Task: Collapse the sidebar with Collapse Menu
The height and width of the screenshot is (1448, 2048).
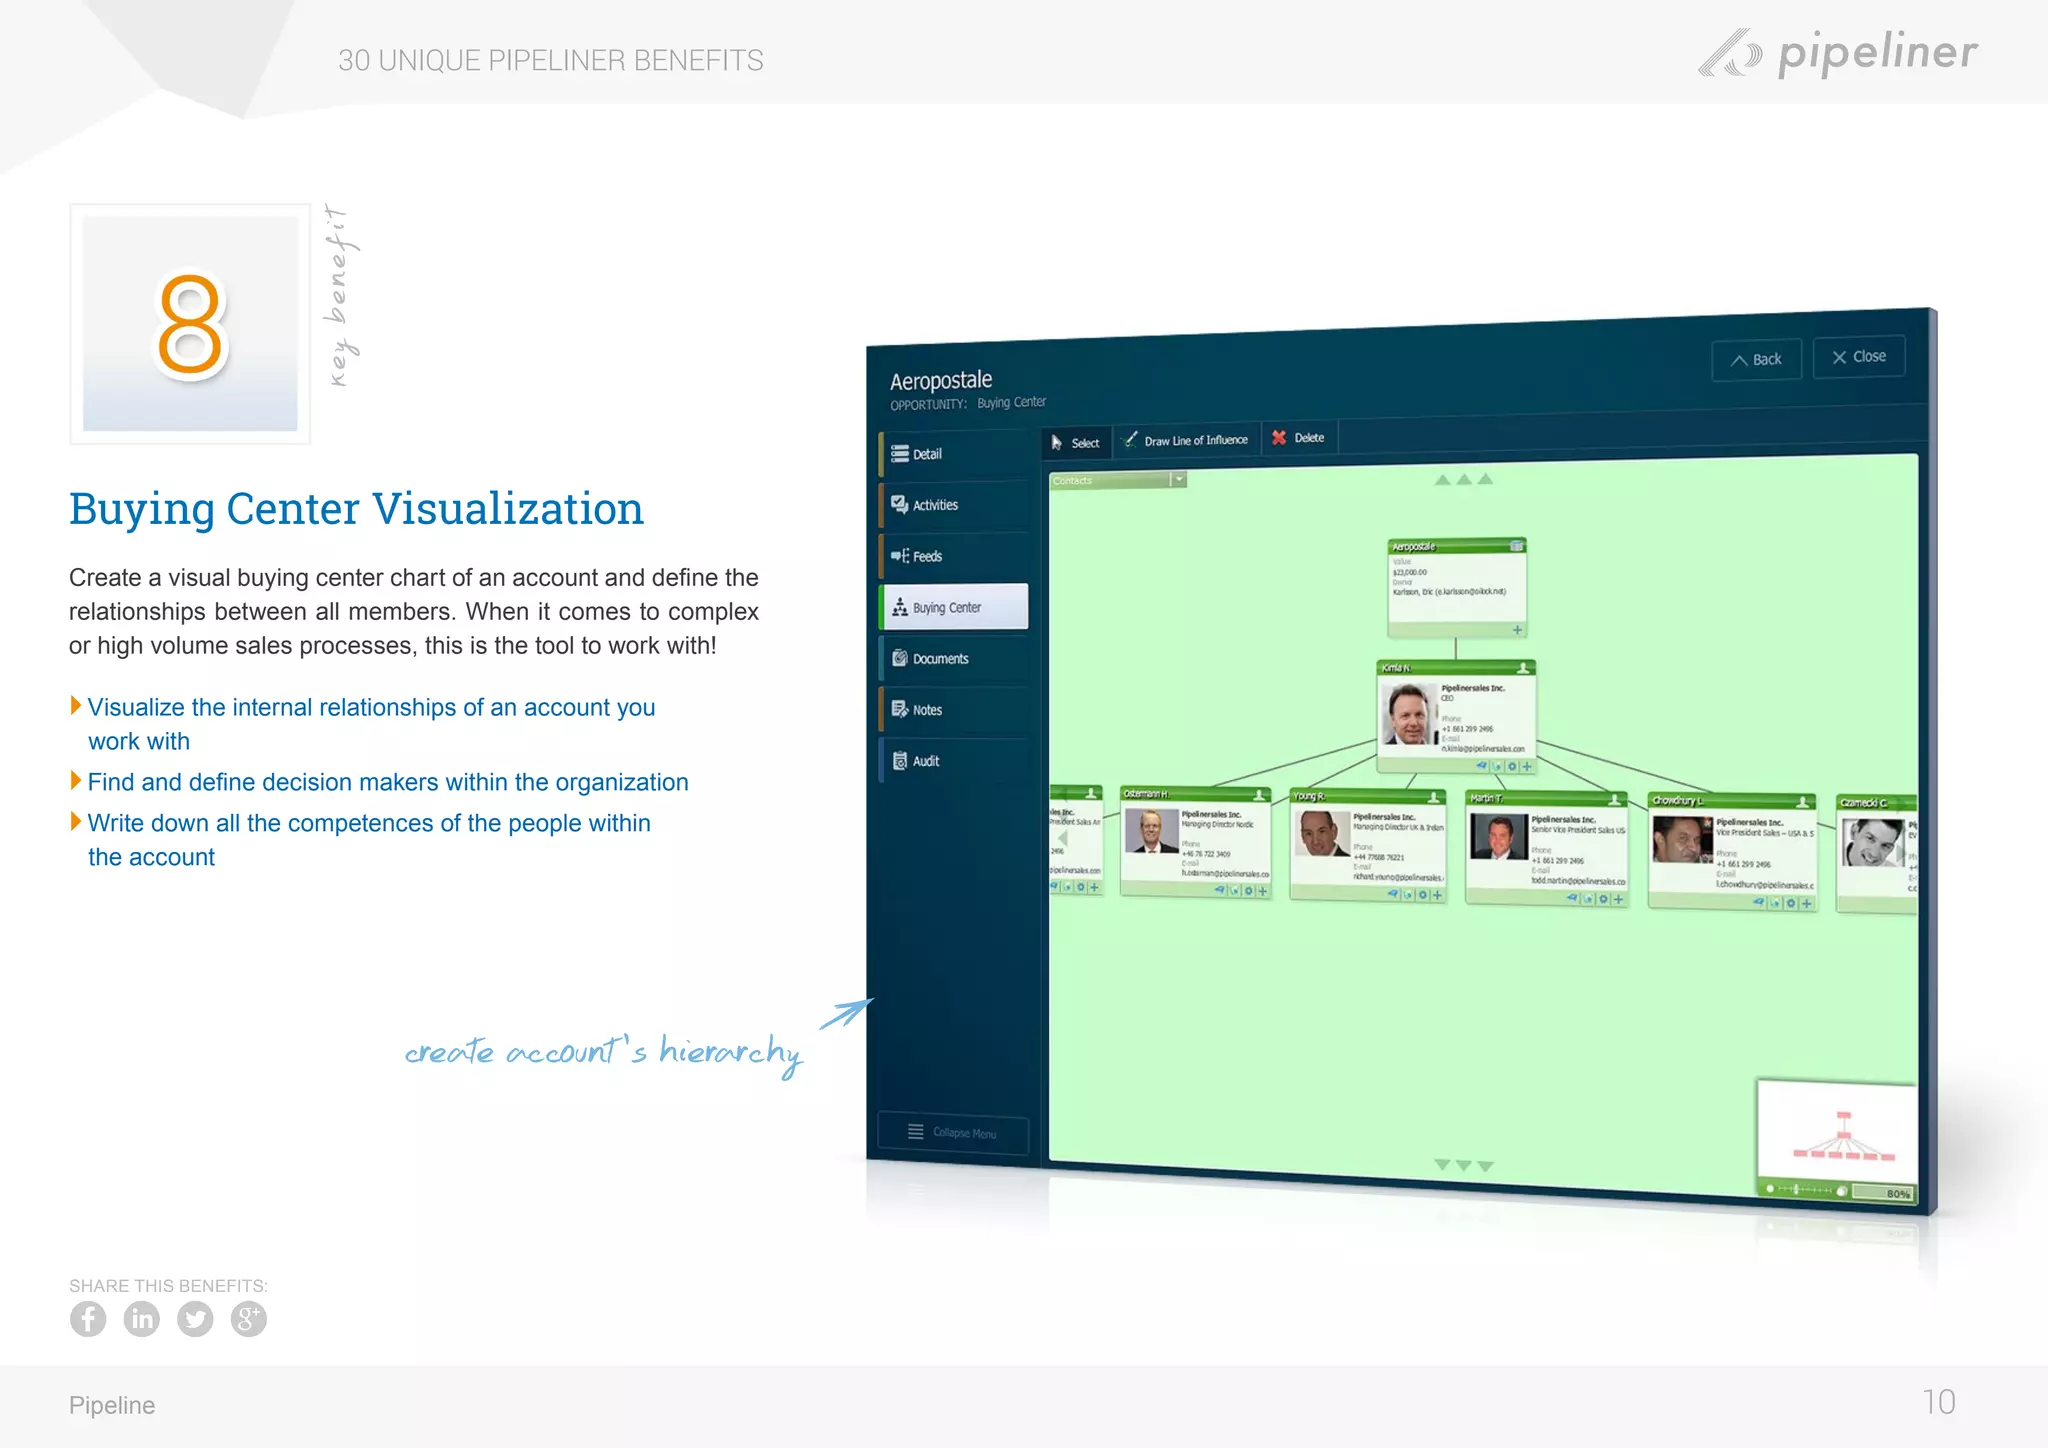Action: (x=953, y=1133)
